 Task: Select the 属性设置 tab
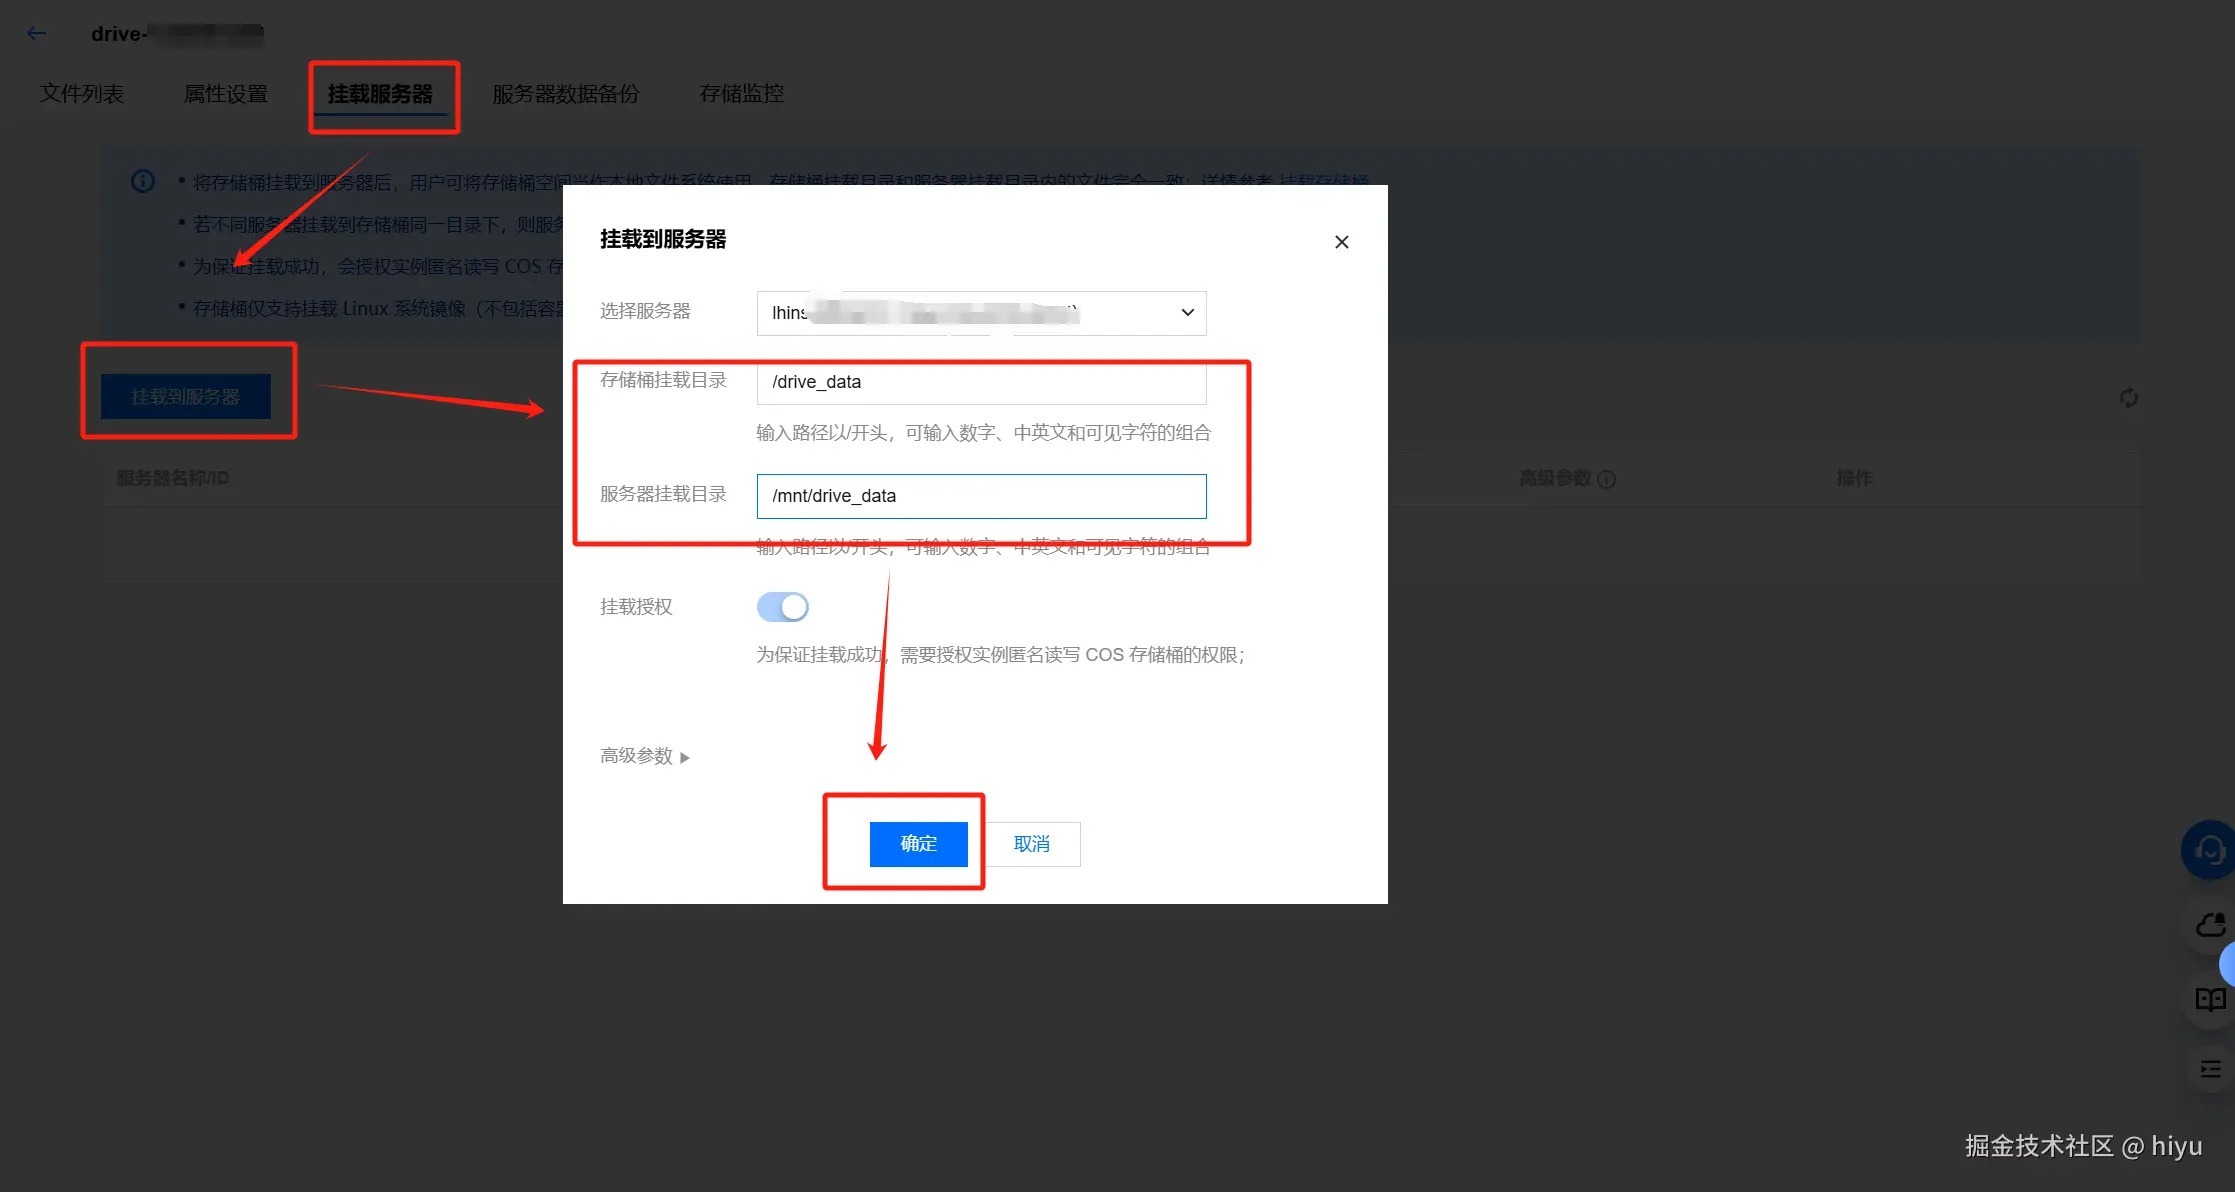pos(226,94)
